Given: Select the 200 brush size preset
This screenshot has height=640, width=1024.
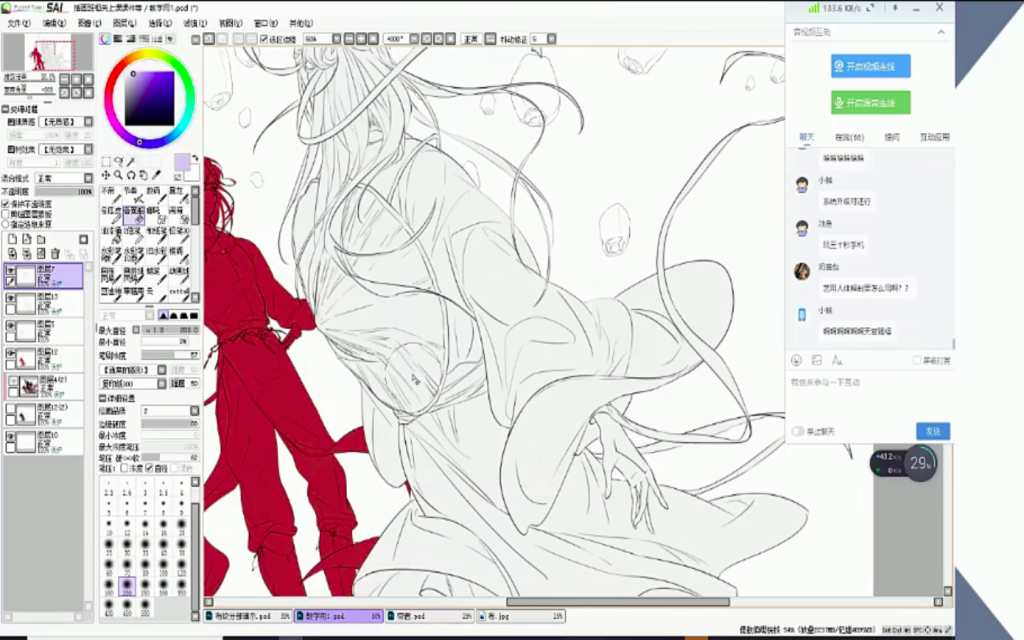Looking at the screenshot, I should click(x=127, y=586).
